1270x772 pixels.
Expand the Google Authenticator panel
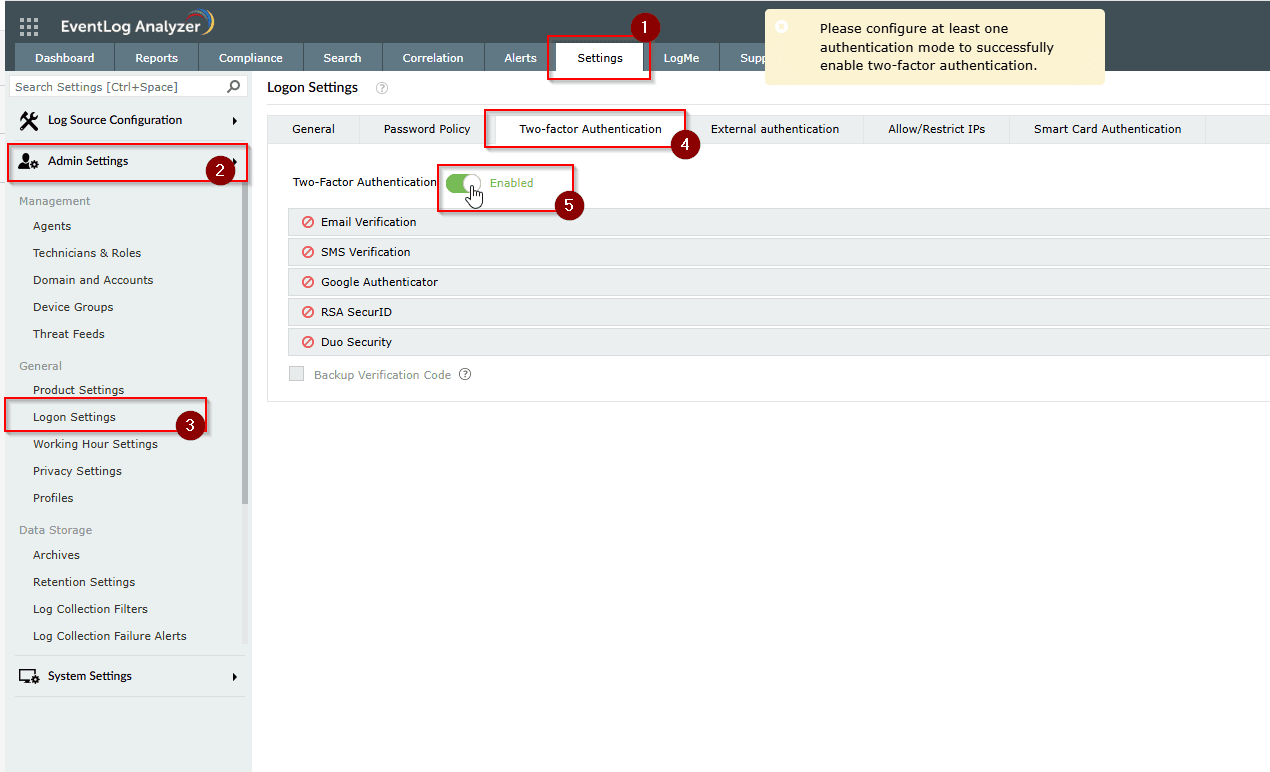click(778, 282)
